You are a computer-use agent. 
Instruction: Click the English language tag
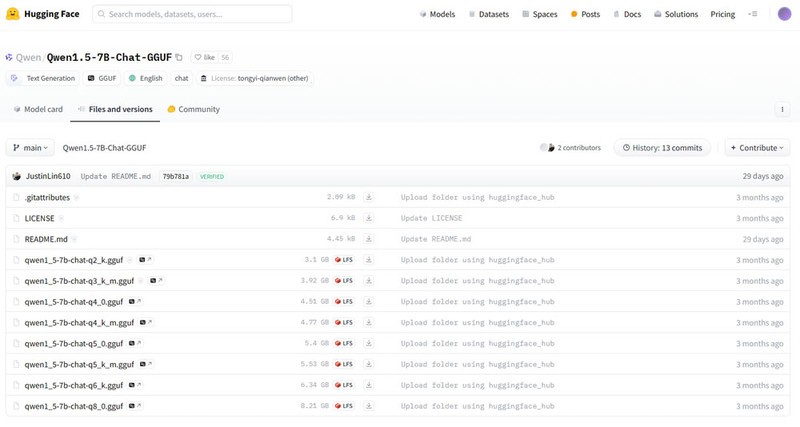[145, 78]
